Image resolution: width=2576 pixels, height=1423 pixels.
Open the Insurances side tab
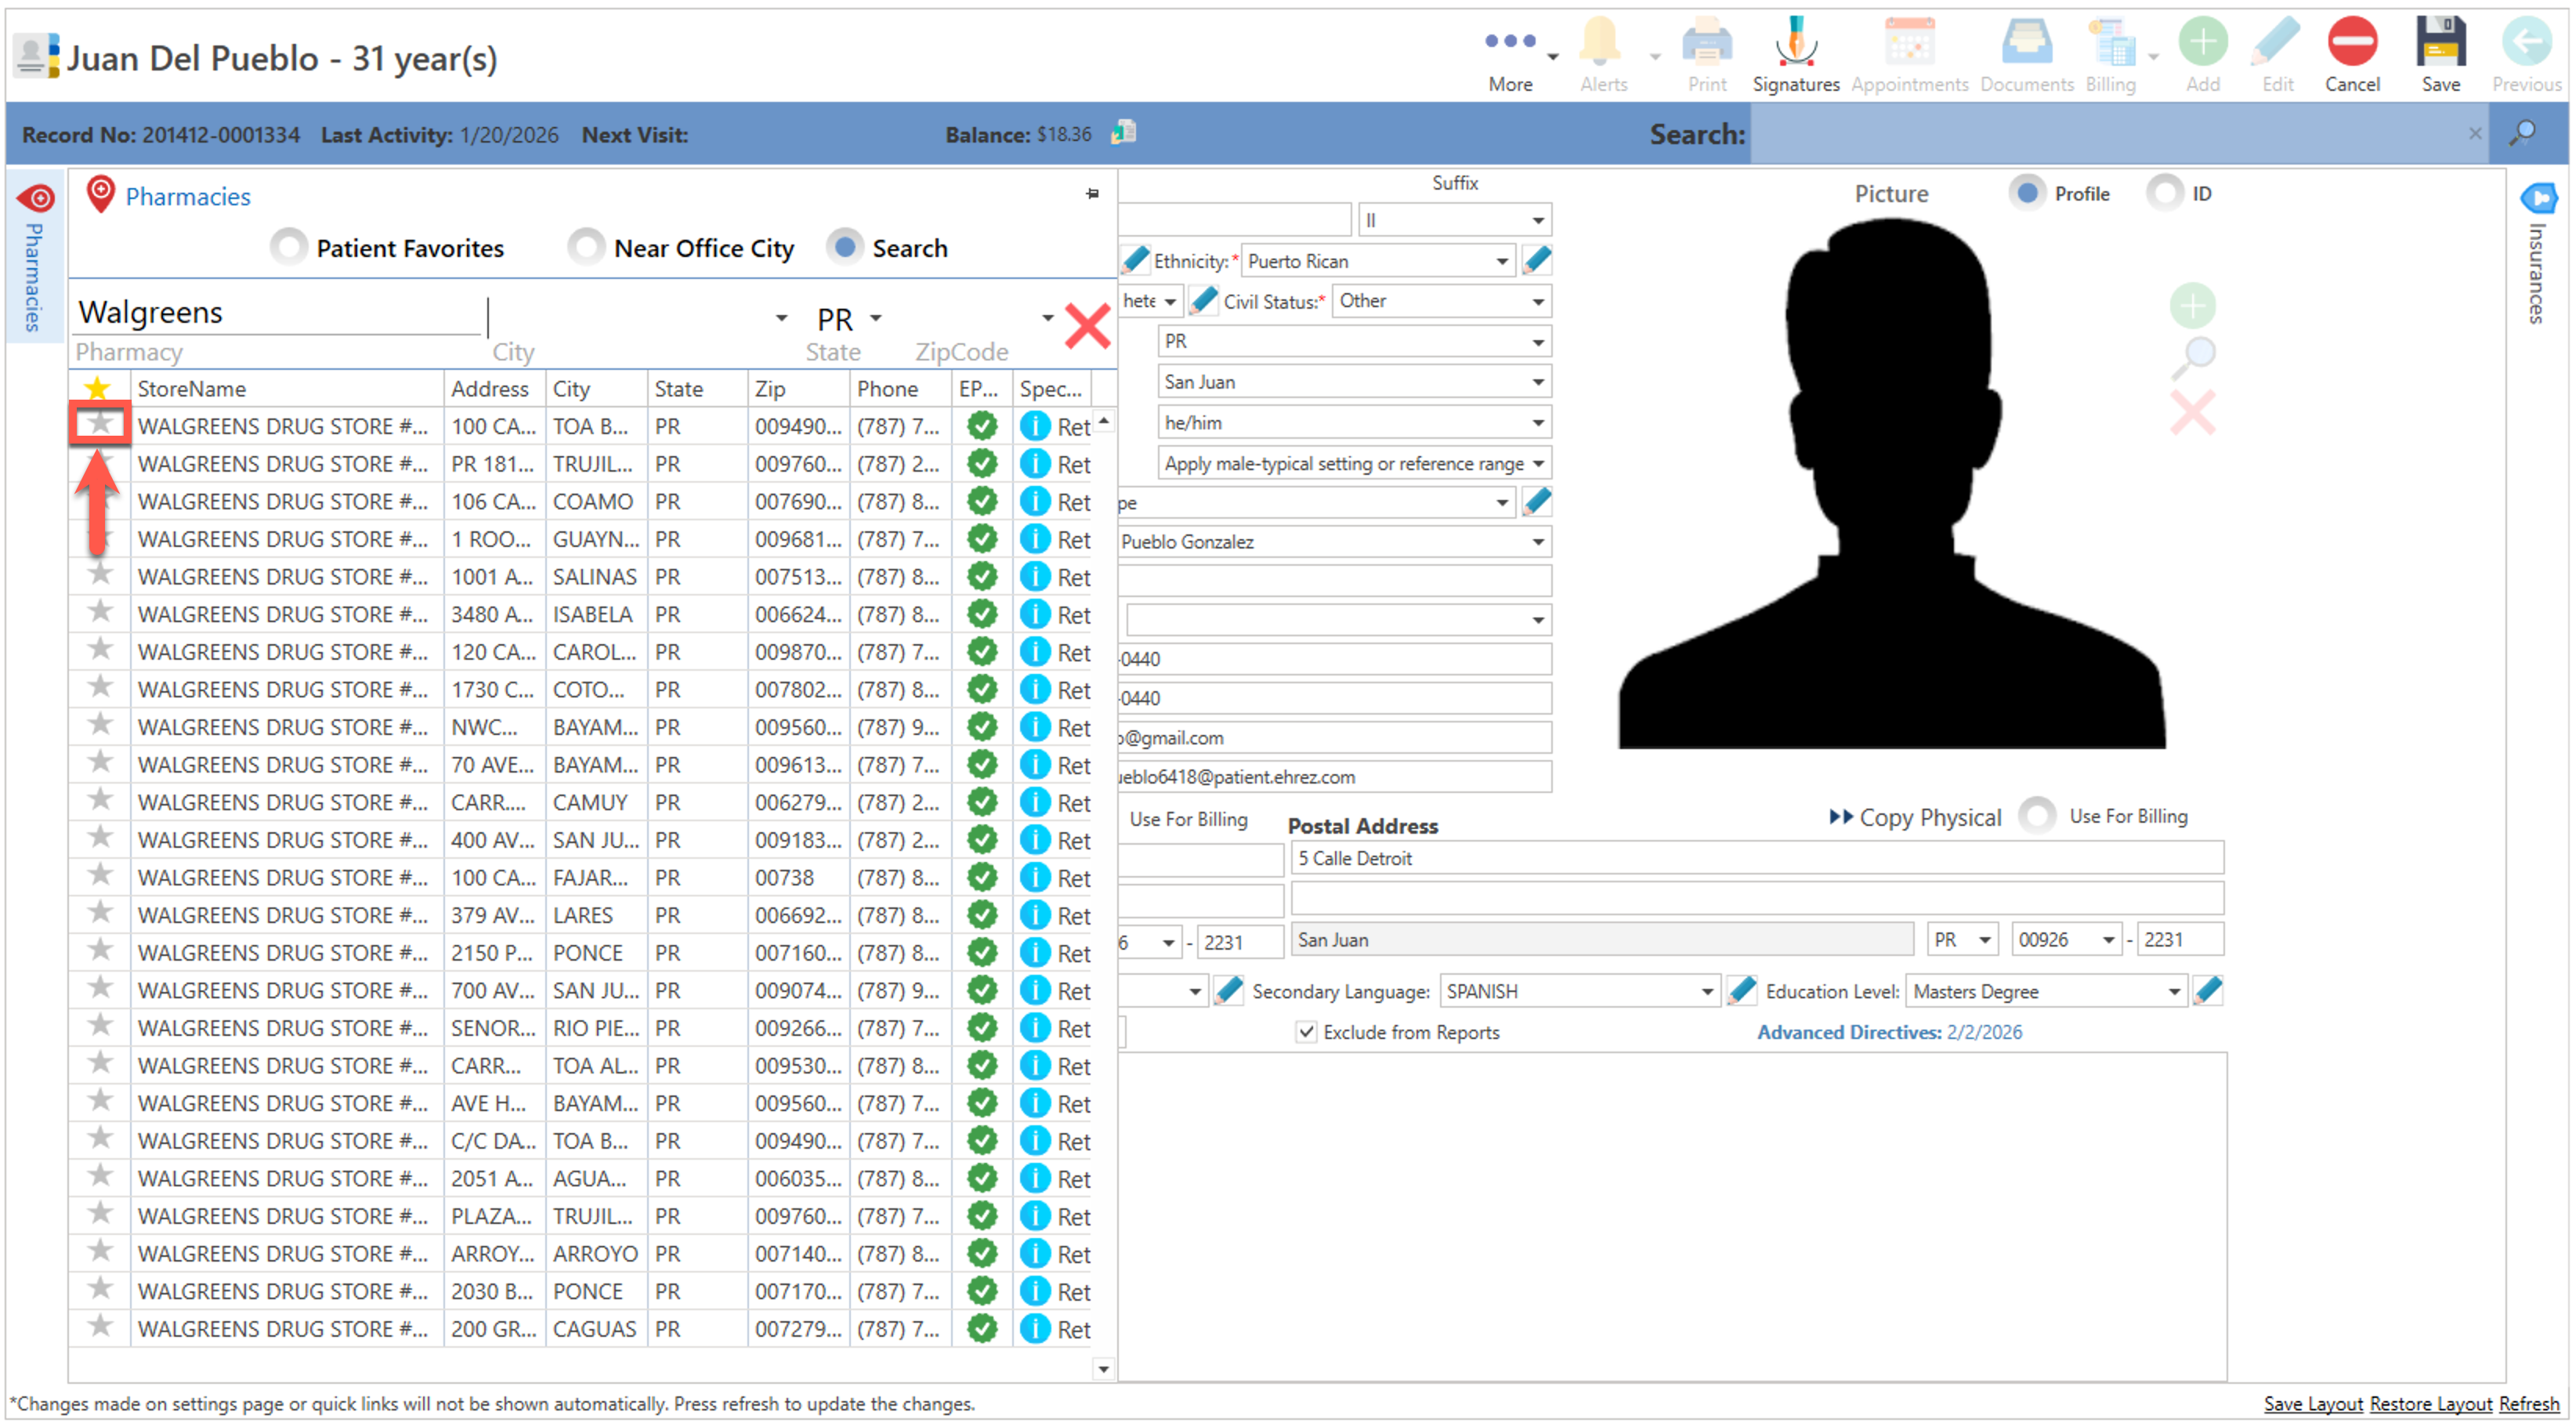coord(2537,255)
